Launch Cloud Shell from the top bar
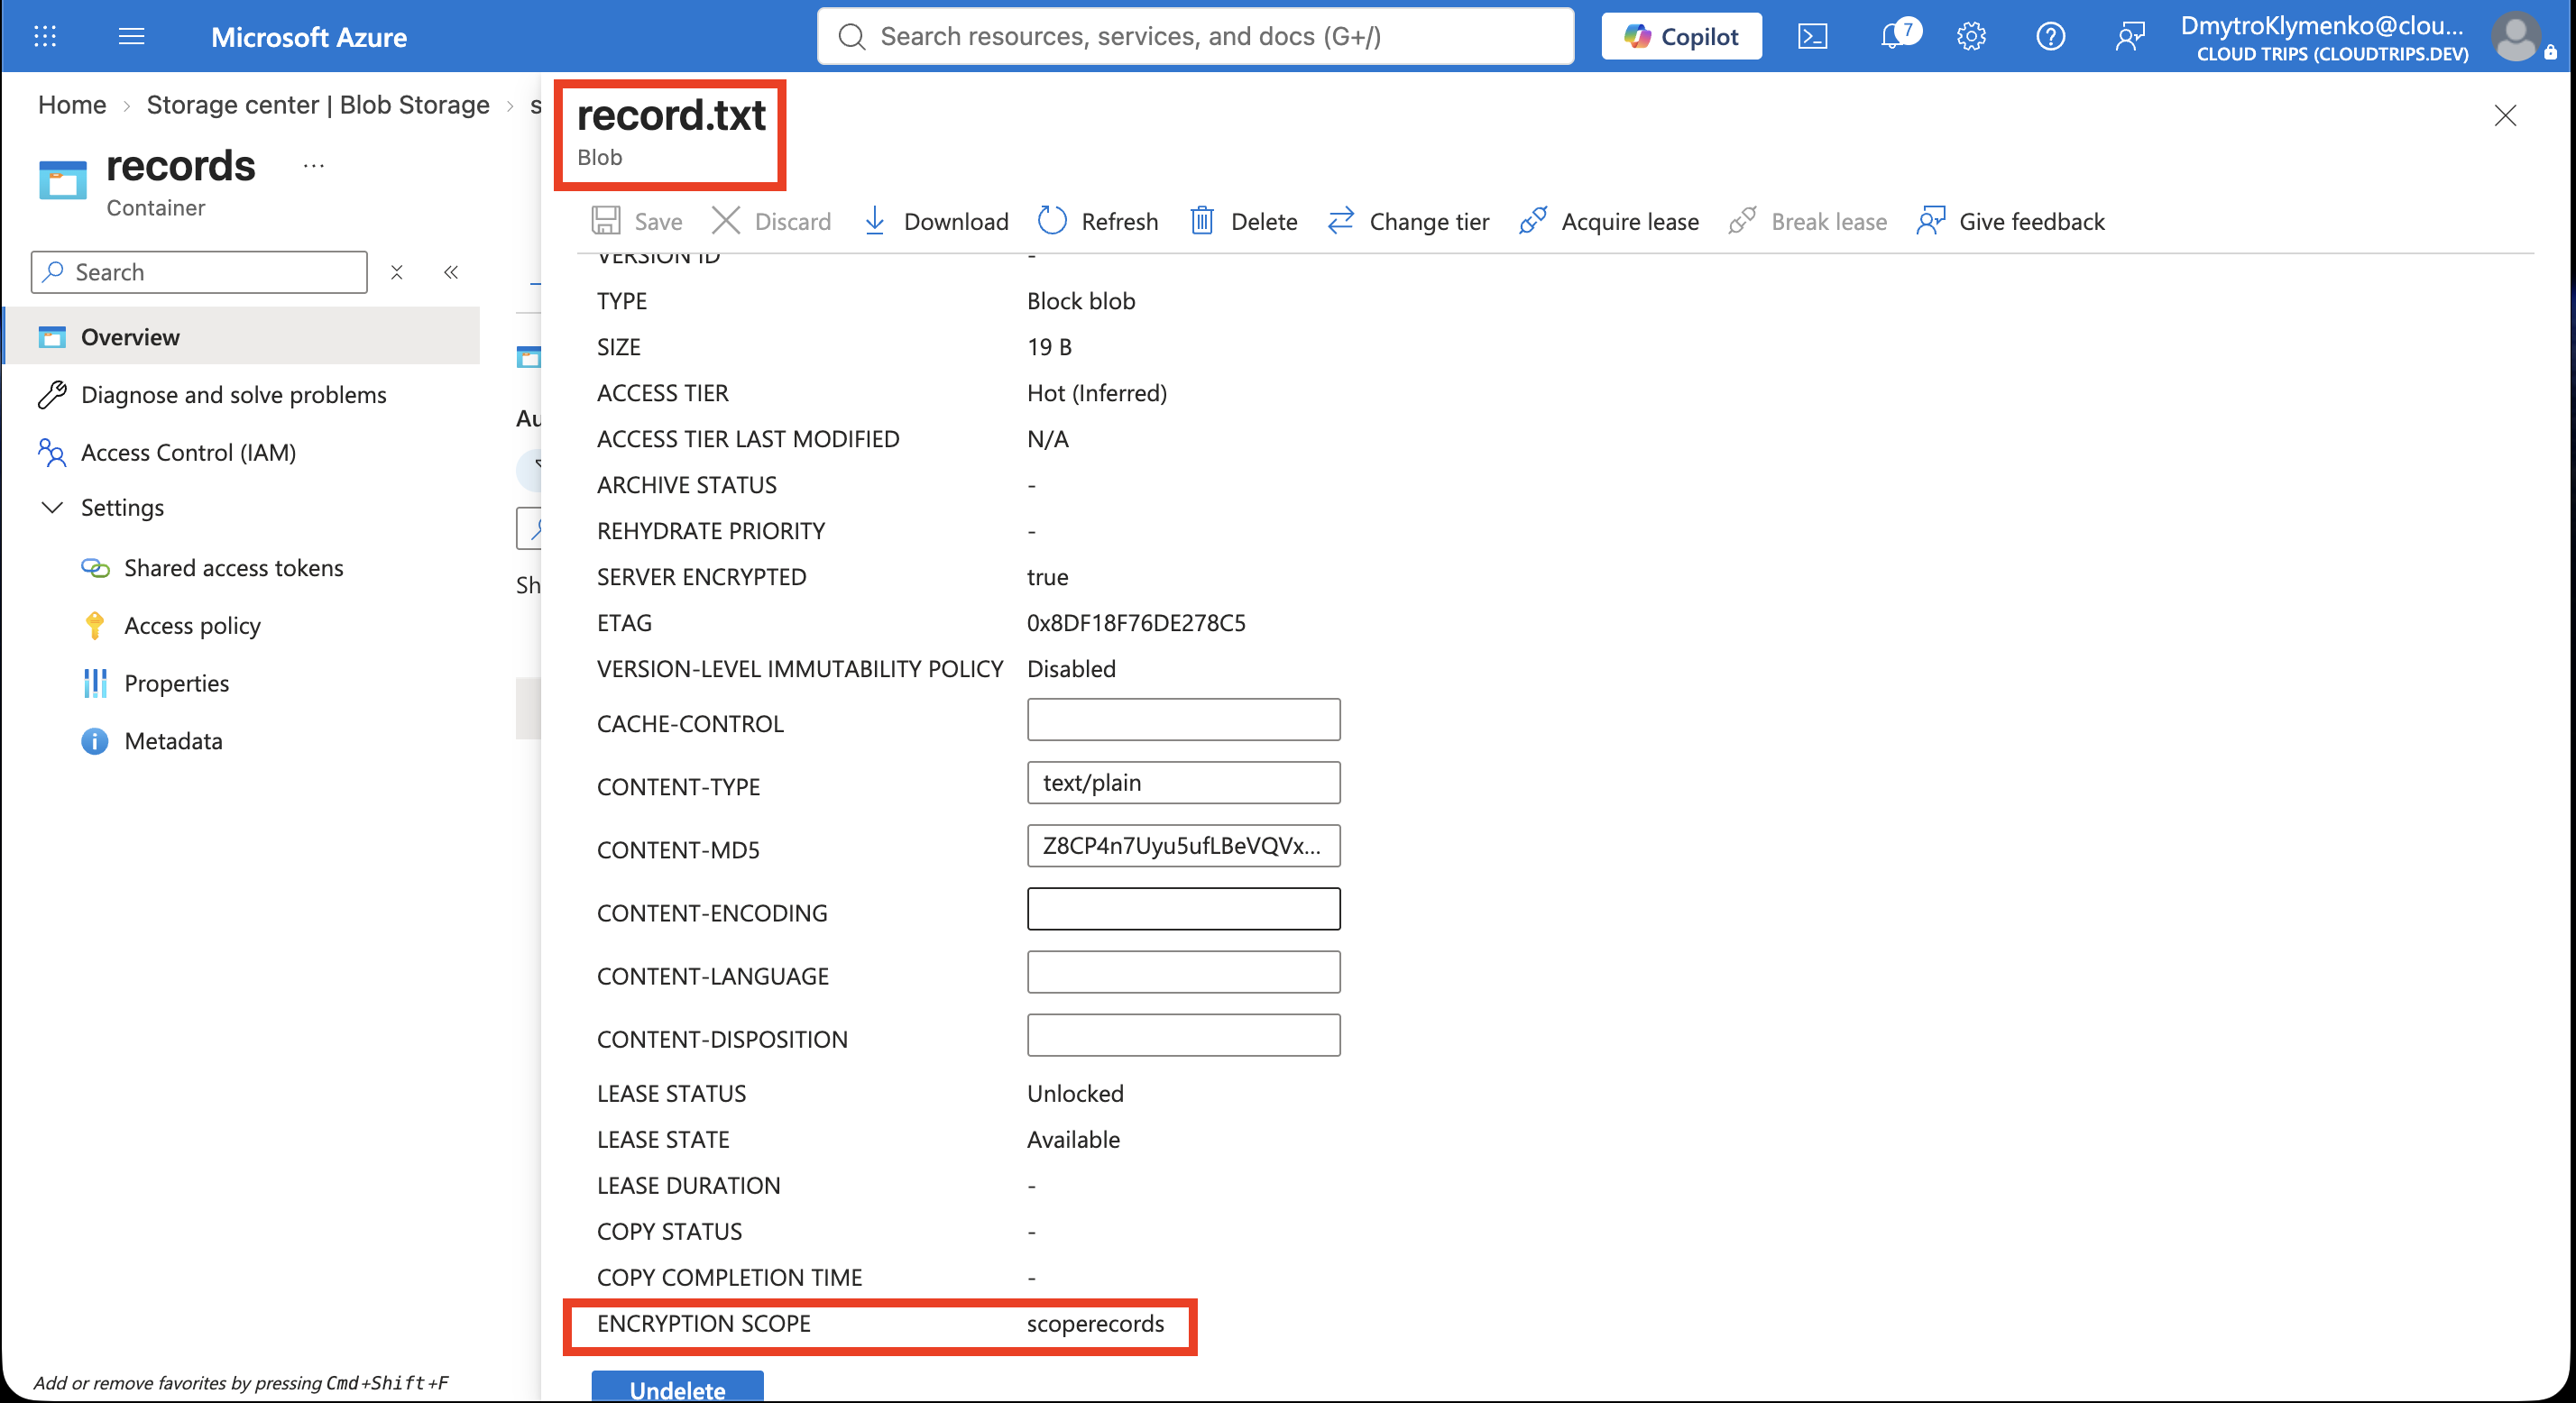The height and width of the screenshot is (1403, 2576). tap(1812, 37)
